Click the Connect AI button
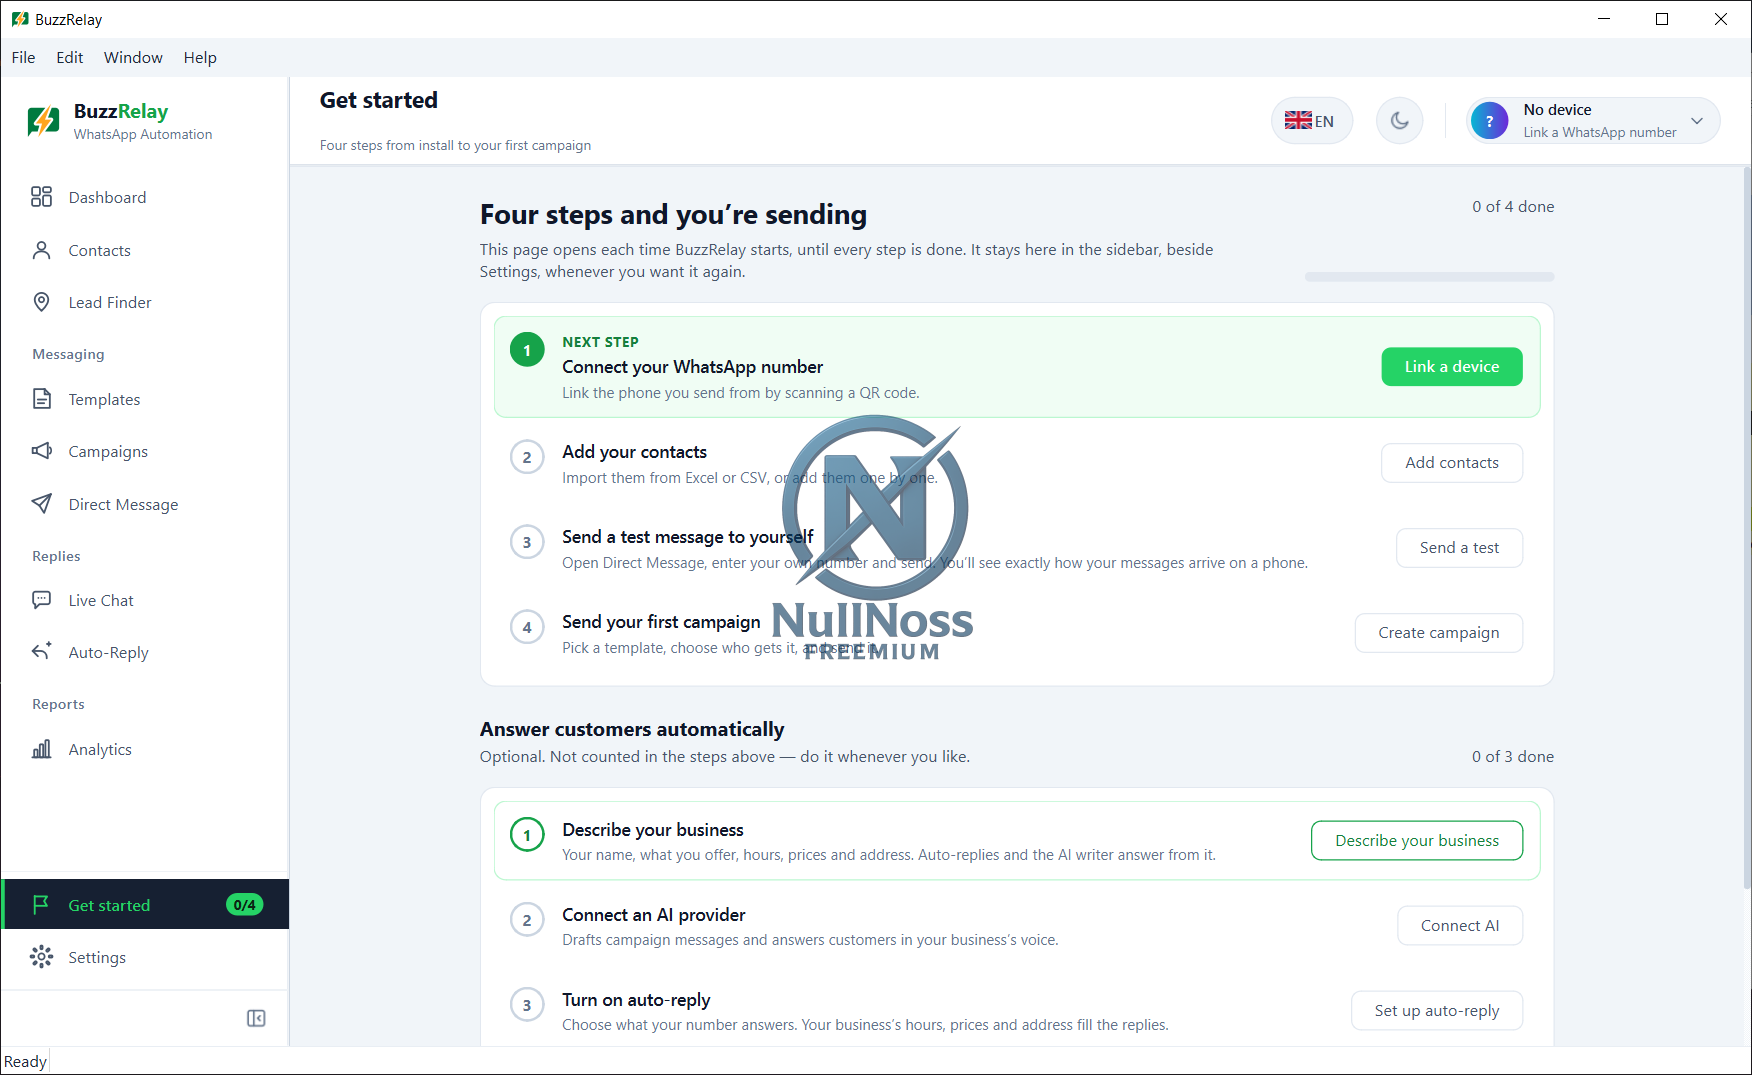Screen dimensions: 1752x1075 1460,926
